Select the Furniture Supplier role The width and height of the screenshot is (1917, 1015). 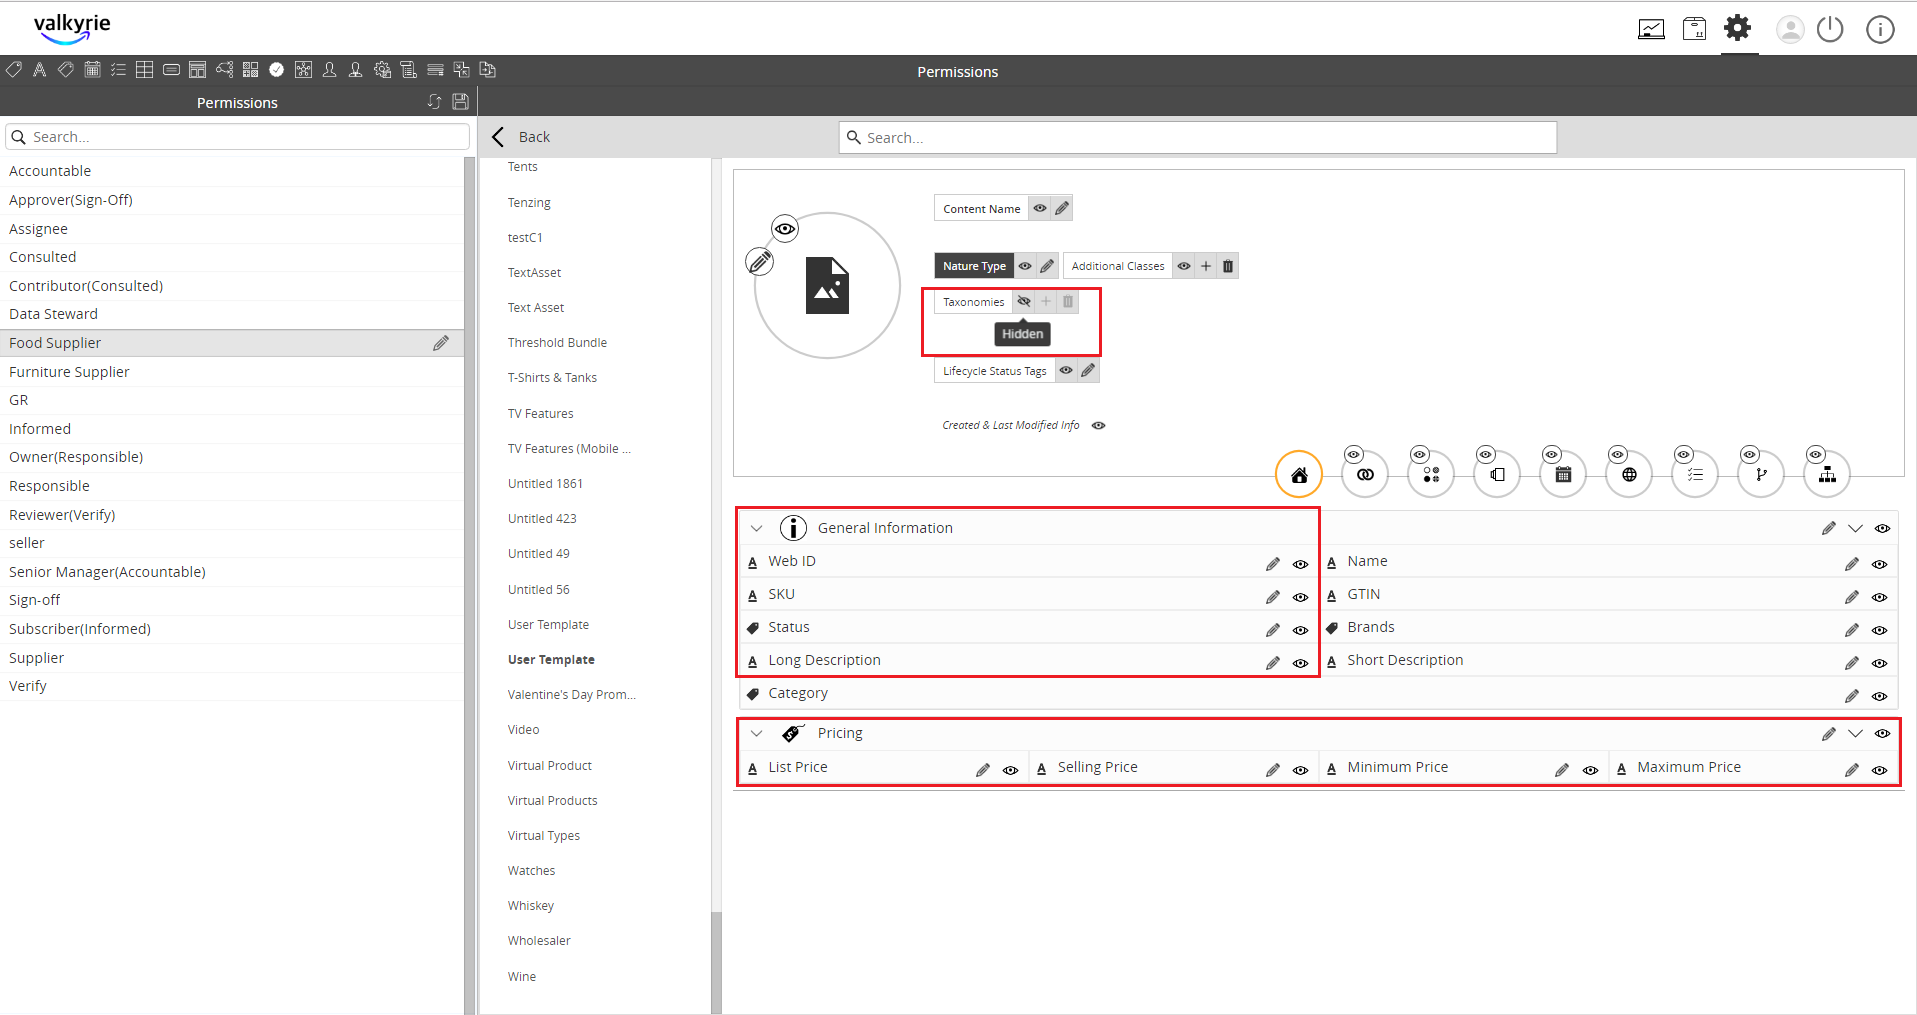click(x=232, y=372)
